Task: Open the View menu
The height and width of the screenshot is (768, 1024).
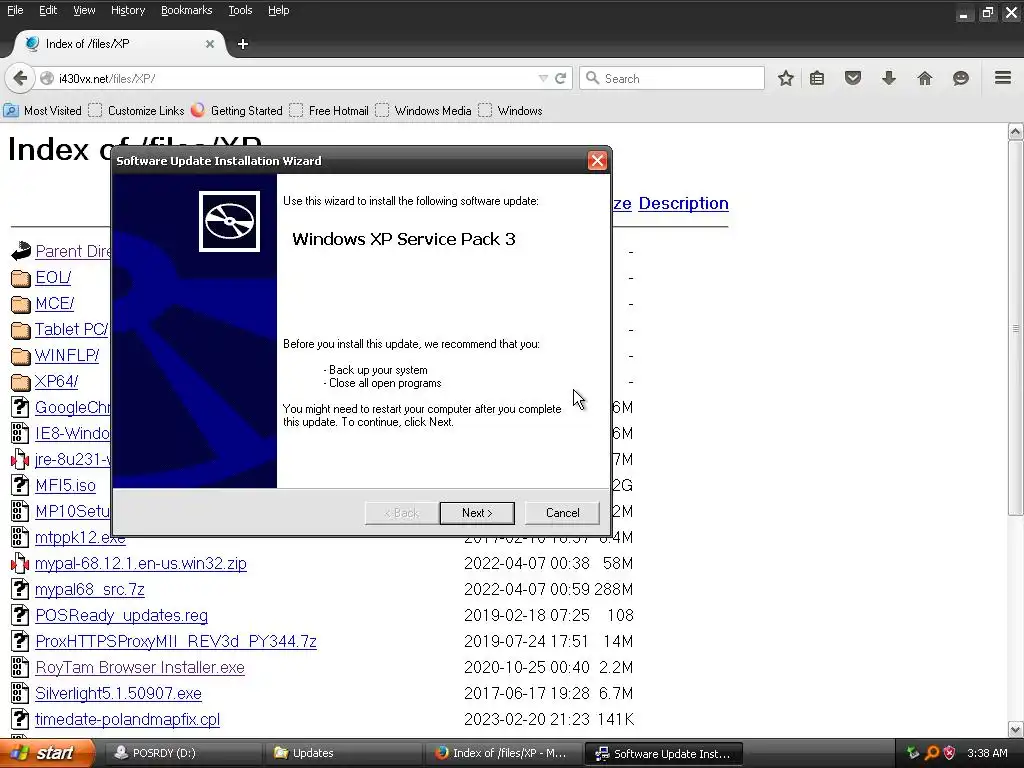Action: pyautogui.click(x=84, y=10)
